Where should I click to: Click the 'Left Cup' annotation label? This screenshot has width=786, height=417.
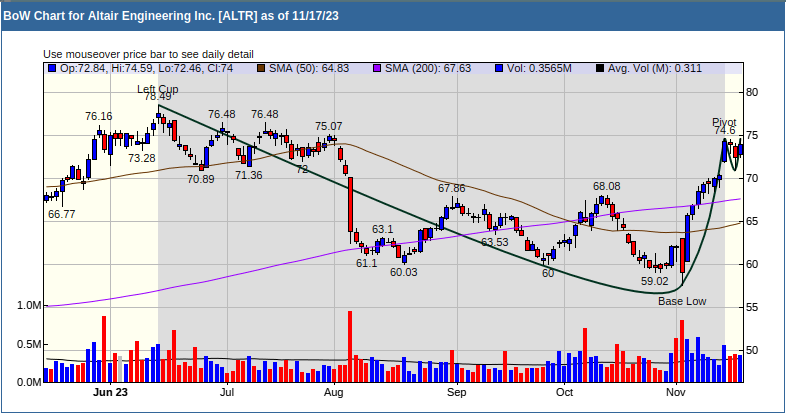tap(158, 89)
